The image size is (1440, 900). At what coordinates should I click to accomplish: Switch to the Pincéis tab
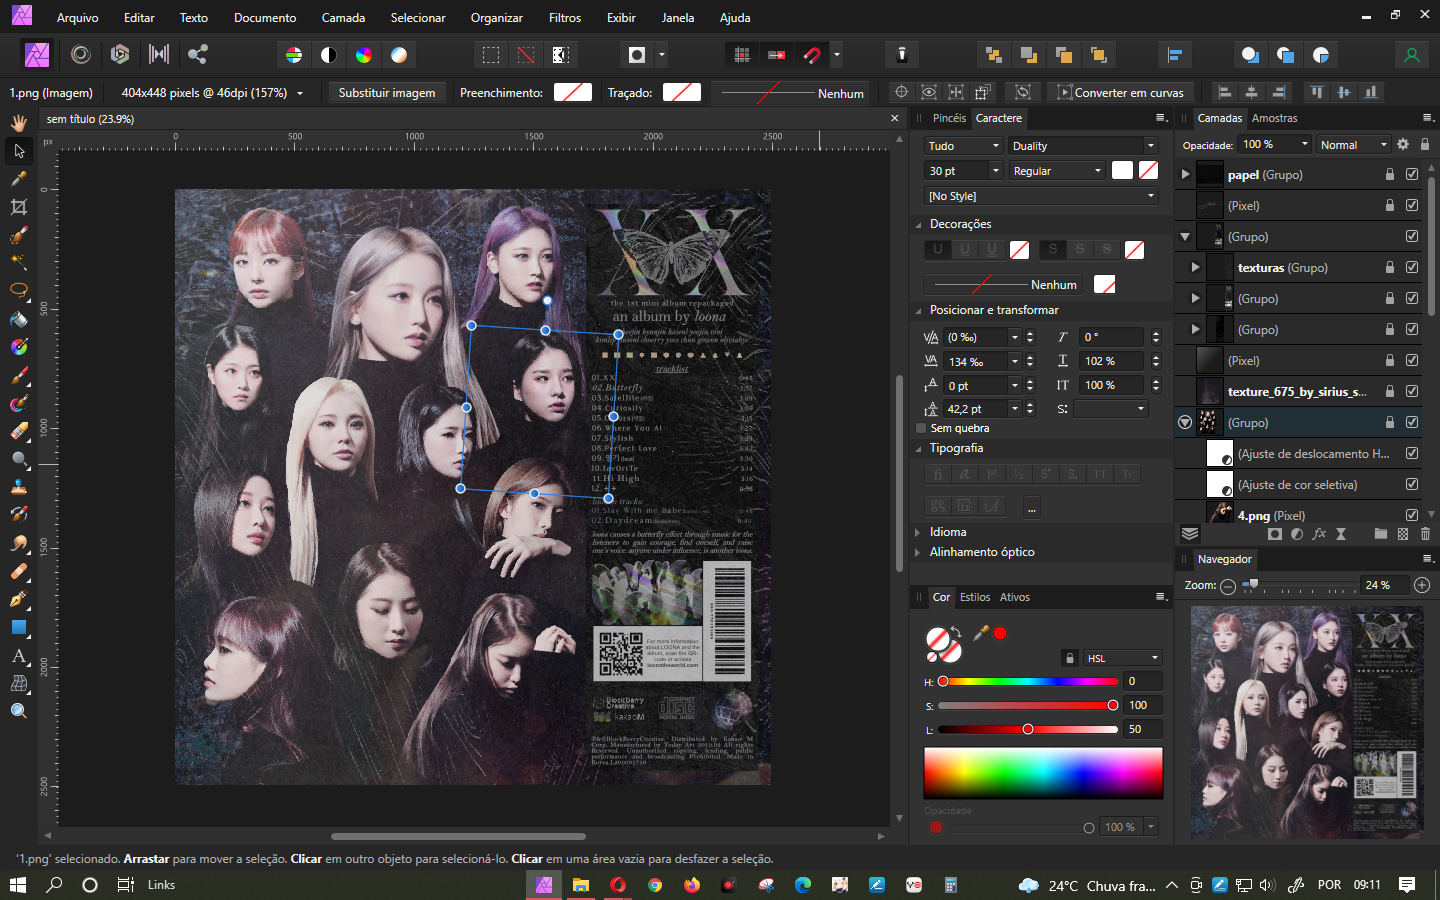[949, 118]
